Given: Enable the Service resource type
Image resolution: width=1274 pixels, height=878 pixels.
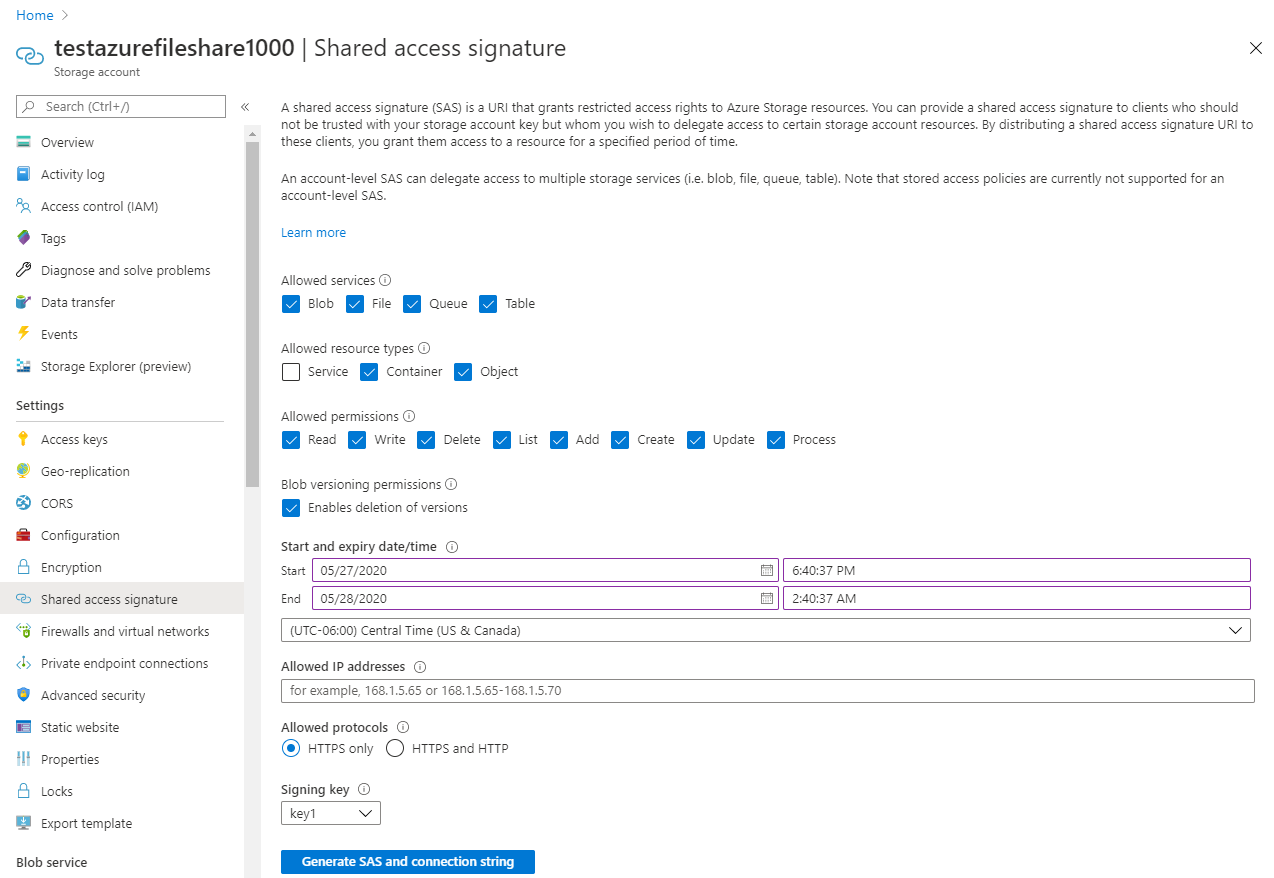Looking at the screenshot, I should [x=290, y=371].
